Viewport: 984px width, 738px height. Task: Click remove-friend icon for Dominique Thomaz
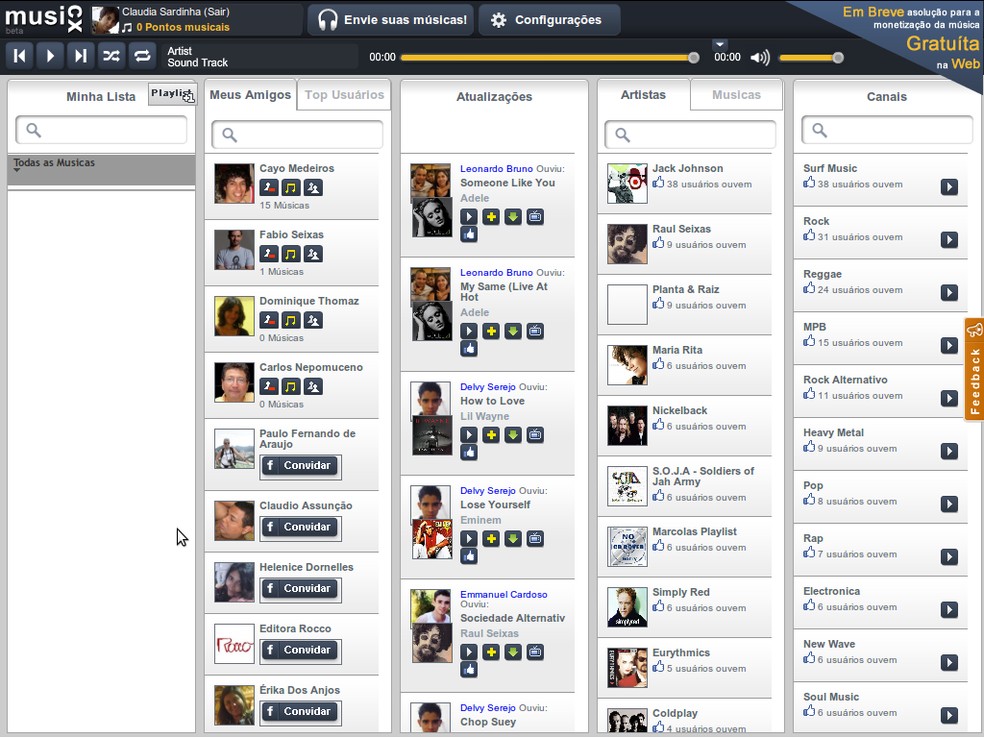(269, 320)
